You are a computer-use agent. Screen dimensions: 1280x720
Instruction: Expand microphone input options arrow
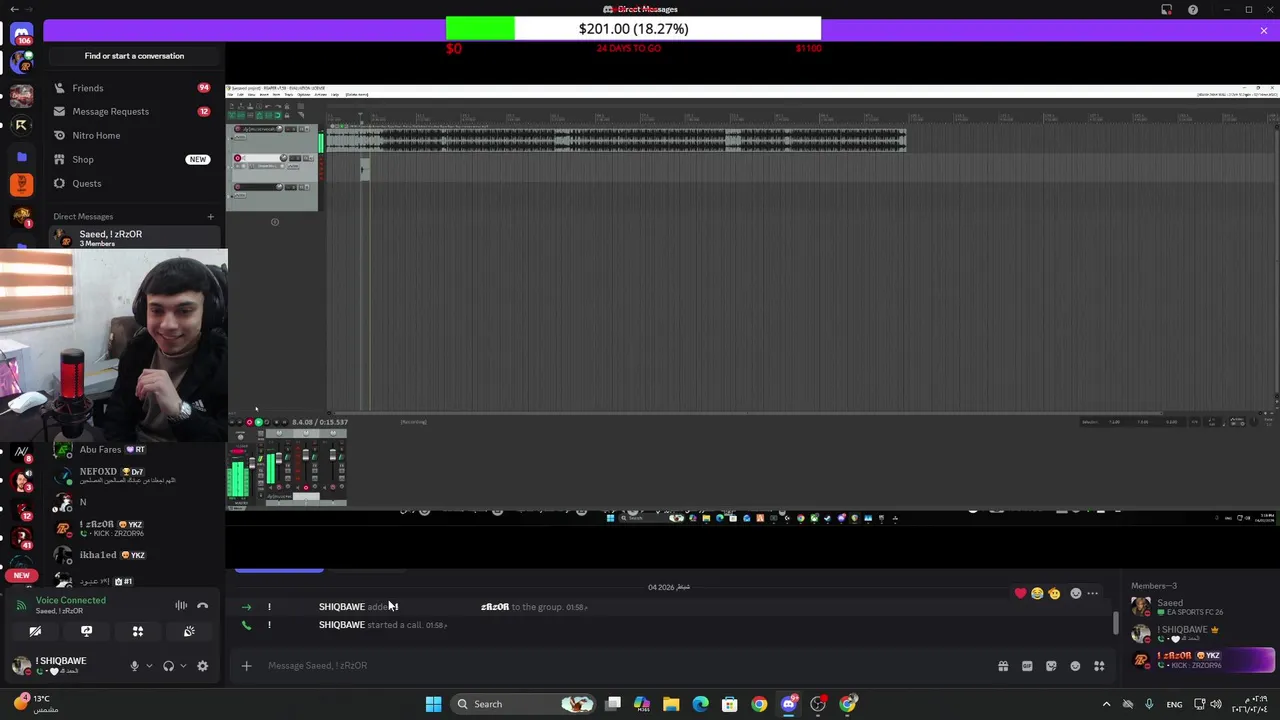149,666
